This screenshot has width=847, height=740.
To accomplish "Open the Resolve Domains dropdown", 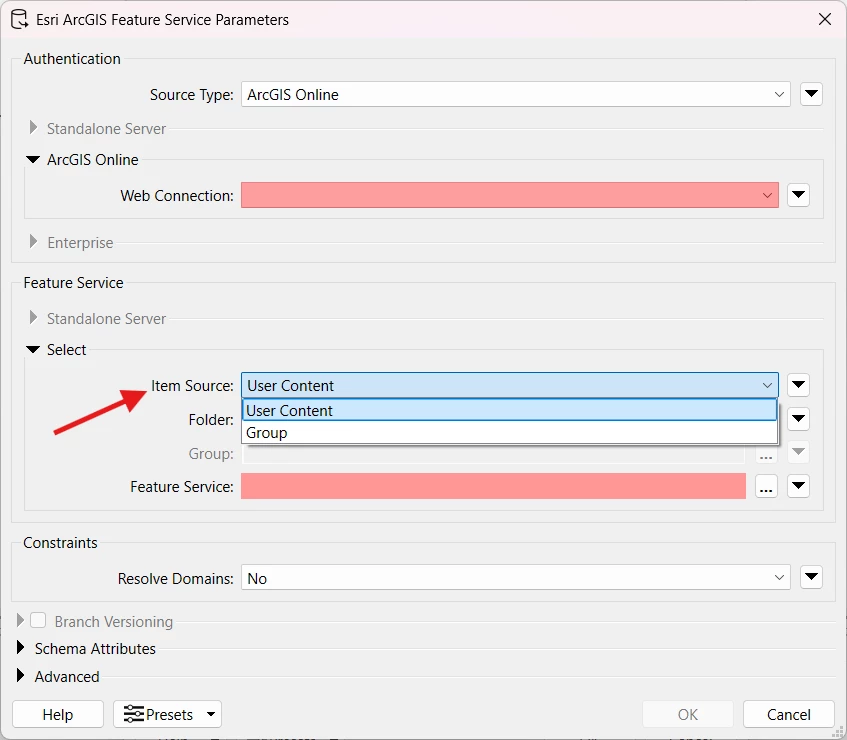I will pos(515,578).
